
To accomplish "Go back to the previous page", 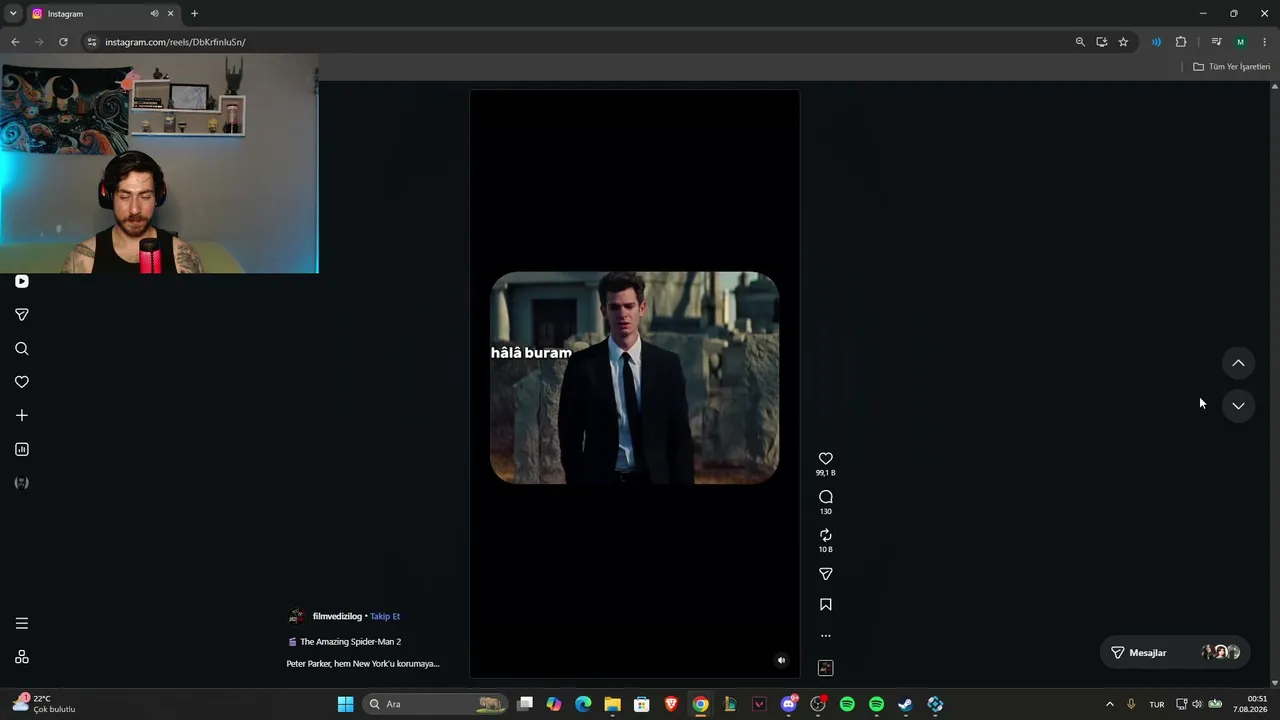I will 15,42.
